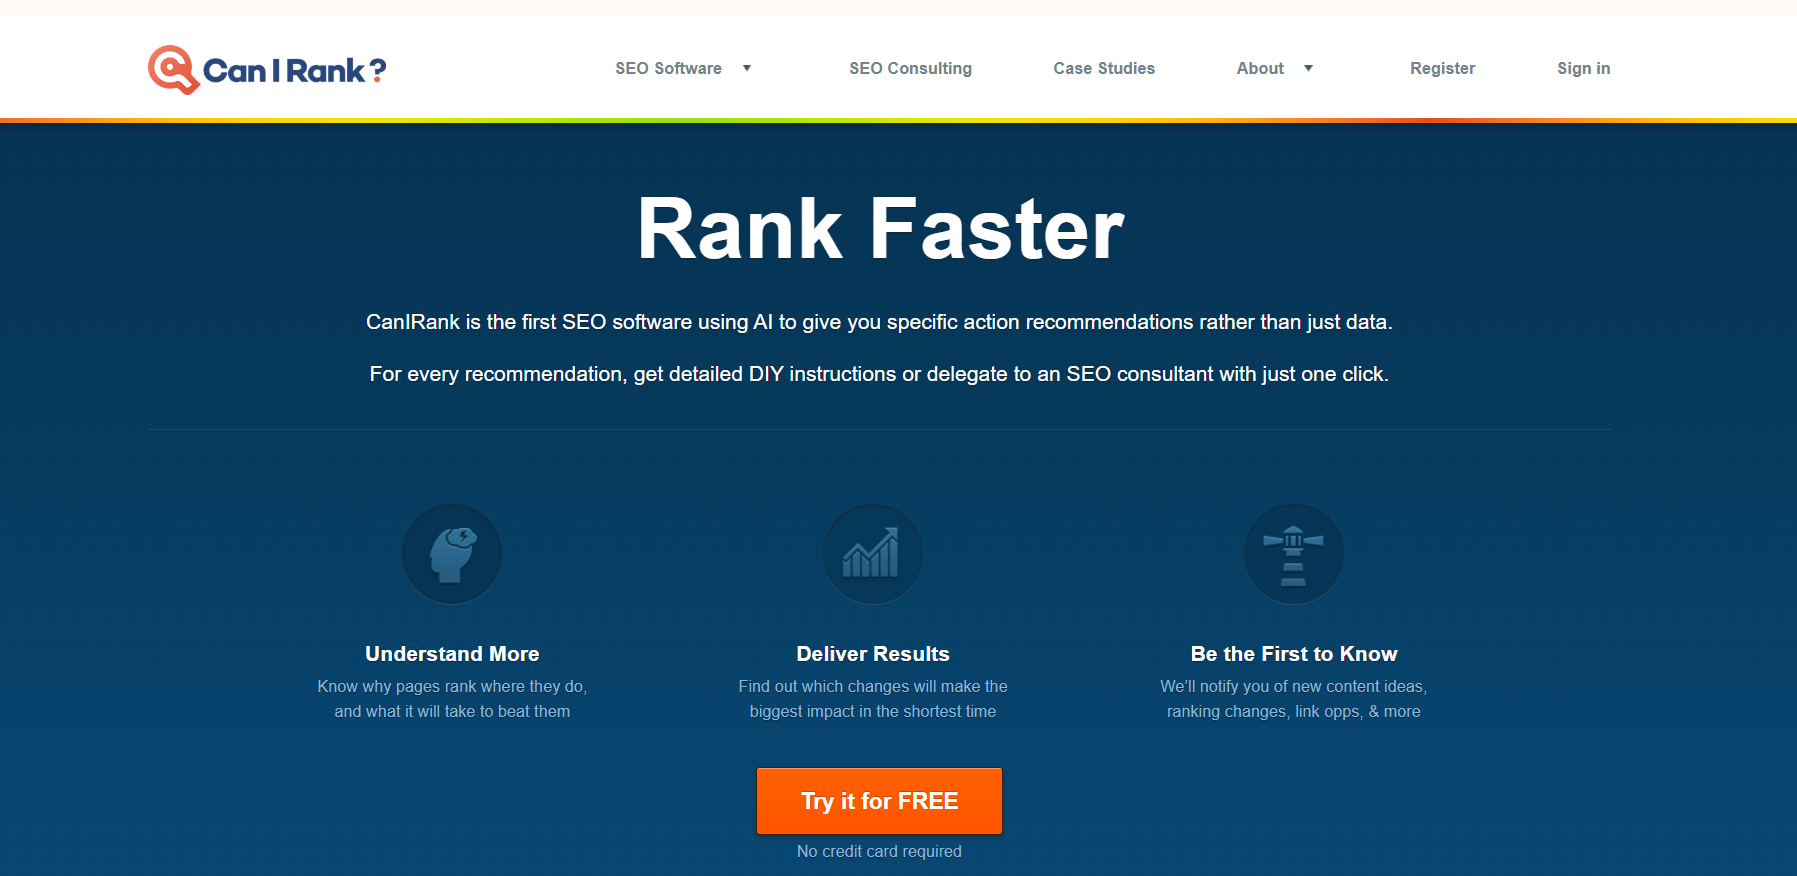
Task: Click the Understand More heading
Action: (452, 654)
